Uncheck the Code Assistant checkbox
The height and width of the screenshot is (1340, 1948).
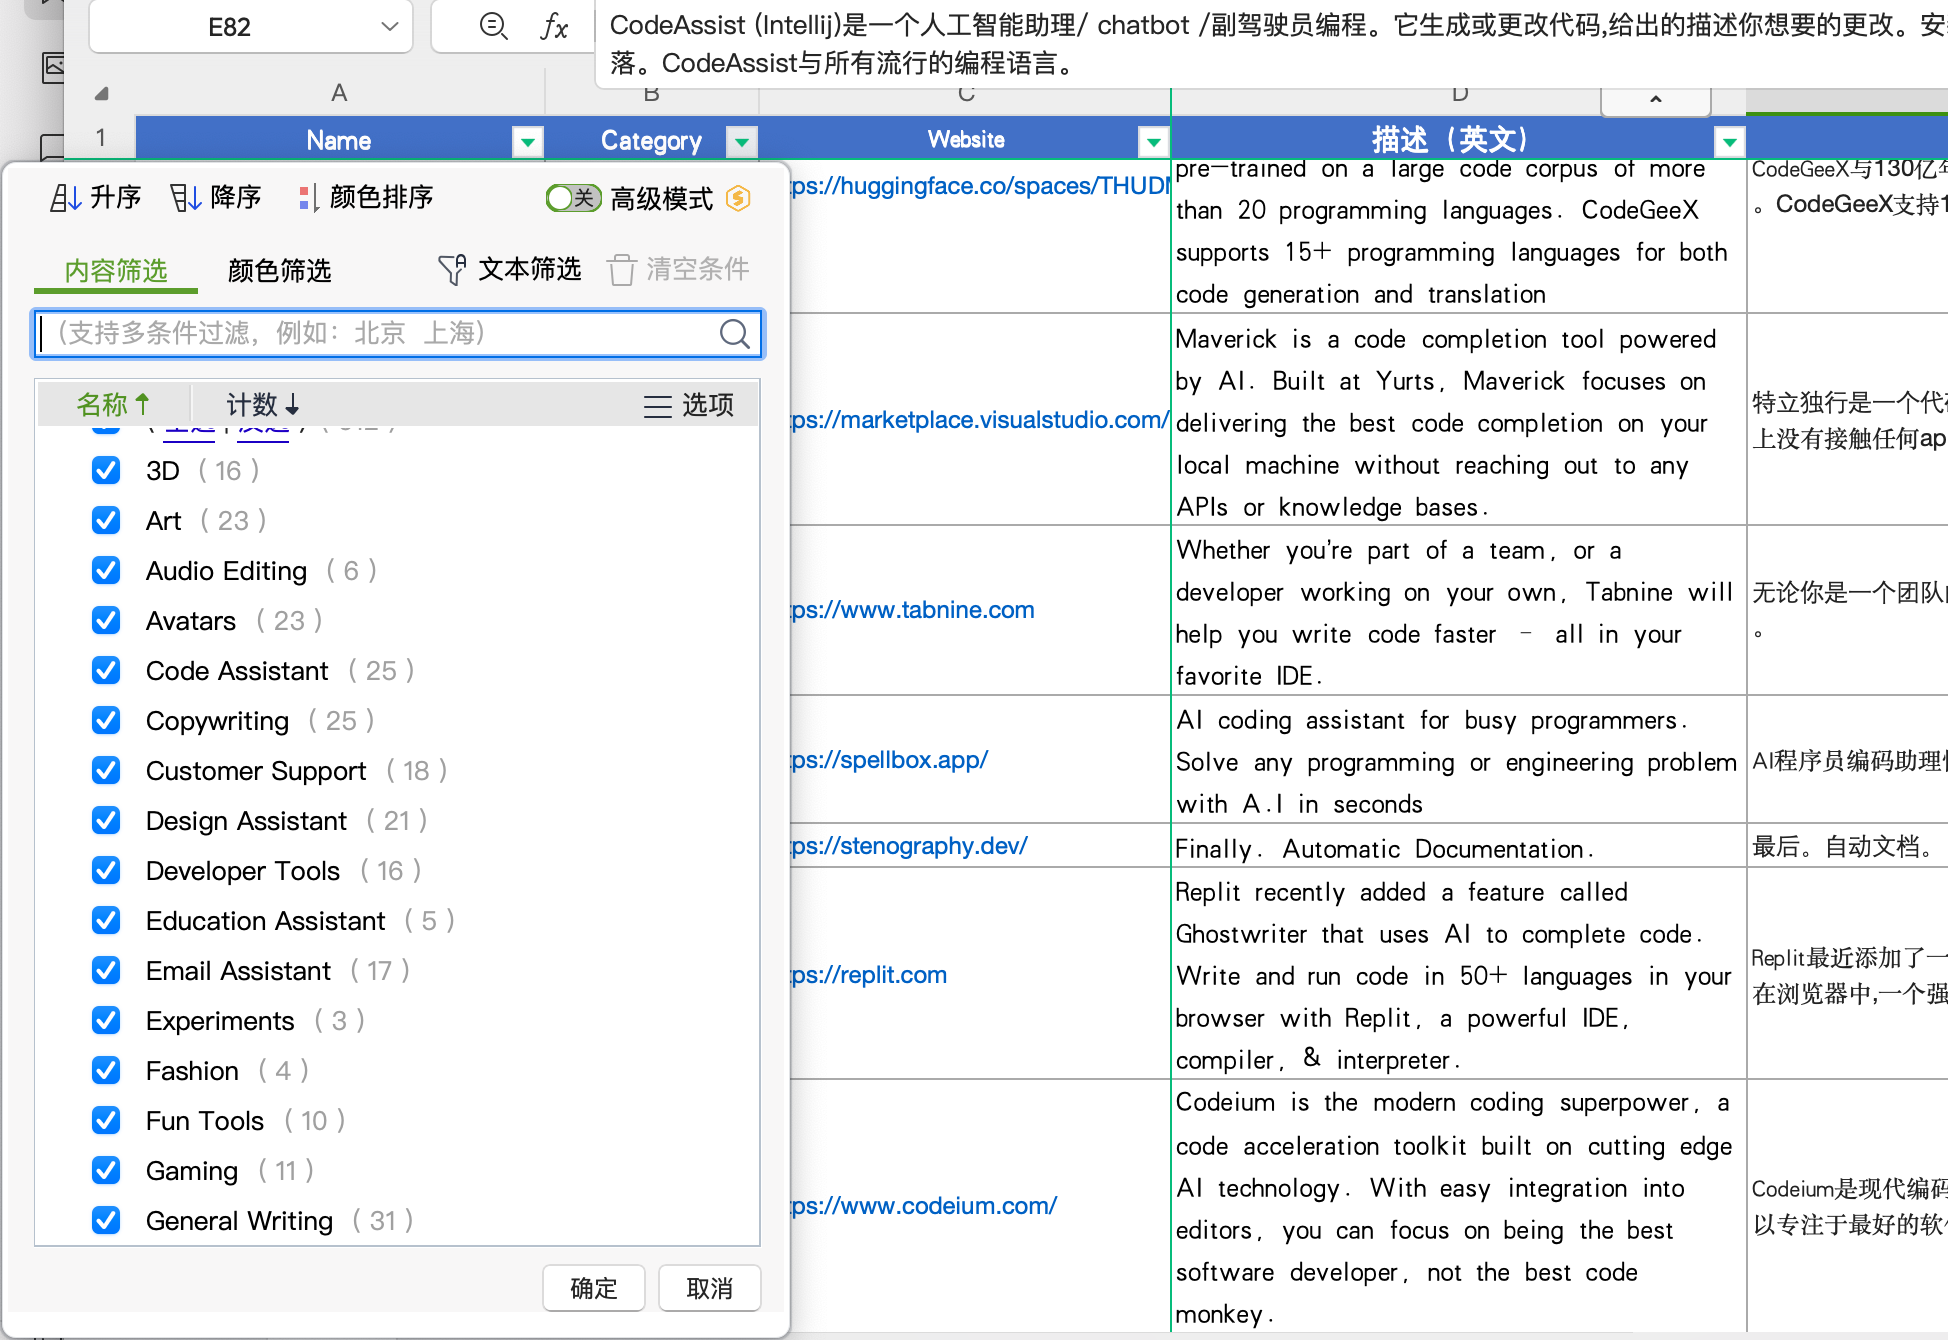point(106,670)
